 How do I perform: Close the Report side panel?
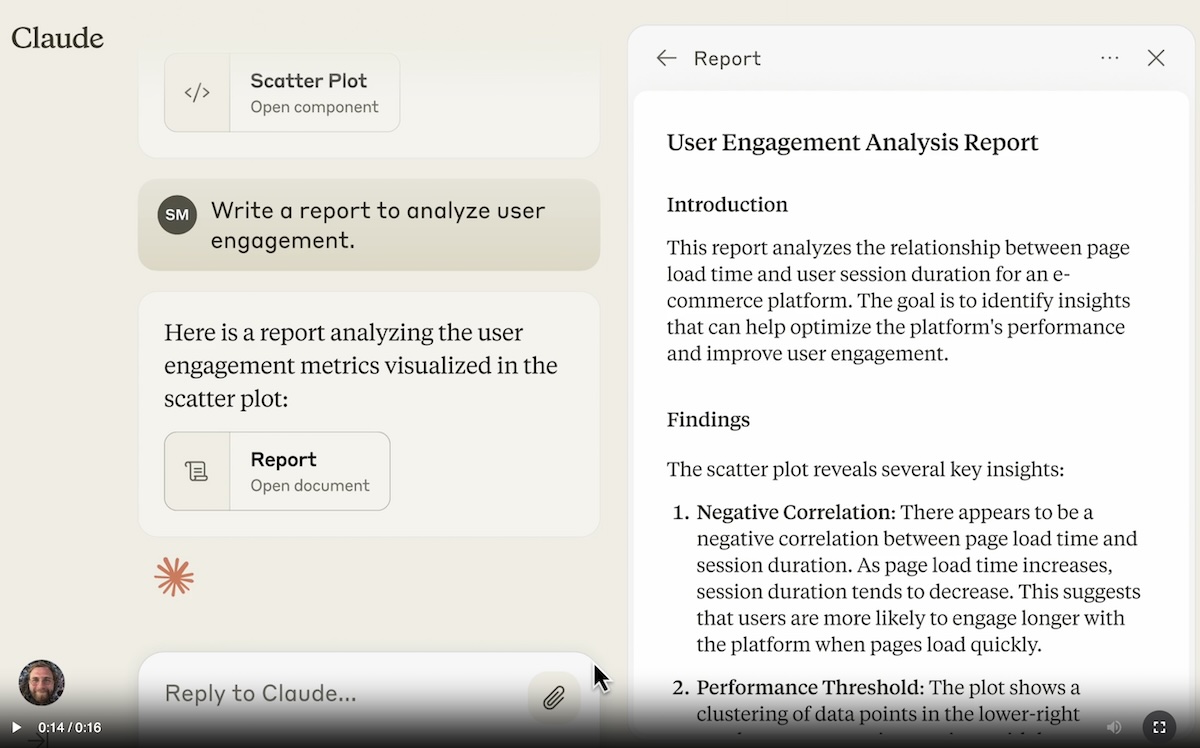click(x=1156, y=58)
